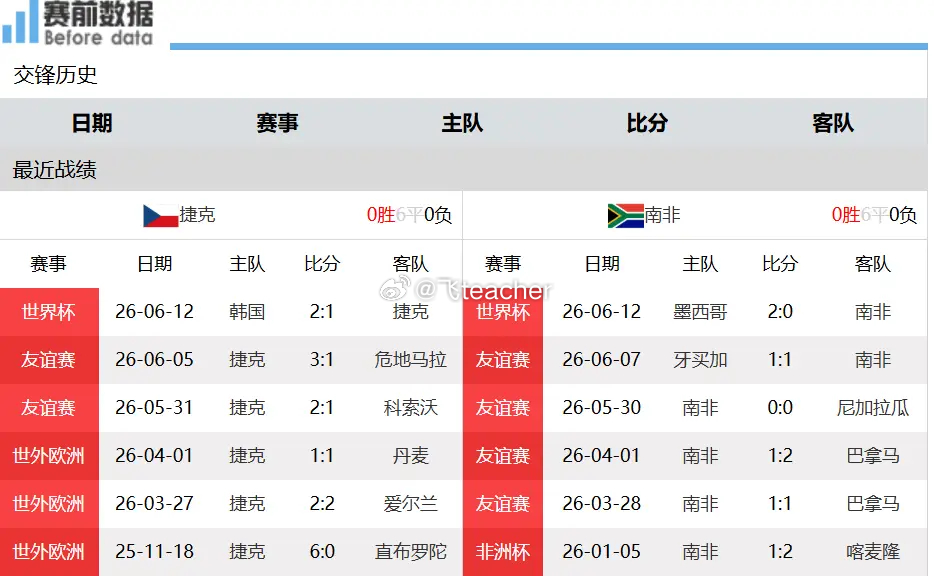Click date 25-11-18 in the Czech table
This screenshot has height=576, width=934.
coord(155,552)
